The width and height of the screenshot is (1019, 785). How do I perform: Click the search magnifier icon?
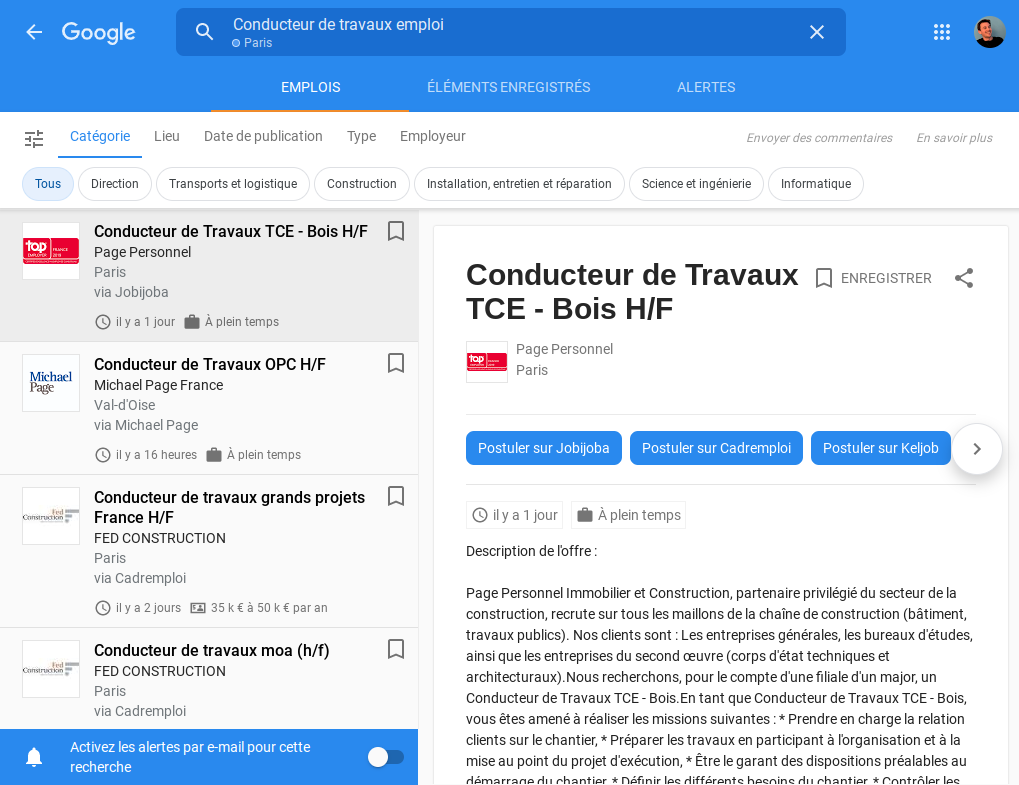(204, 32)
